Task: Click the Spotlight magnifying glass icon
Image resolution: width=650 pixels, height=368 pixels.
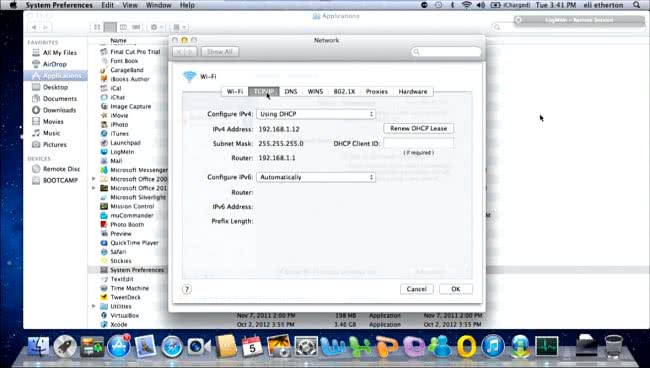Action: (636, 5)
